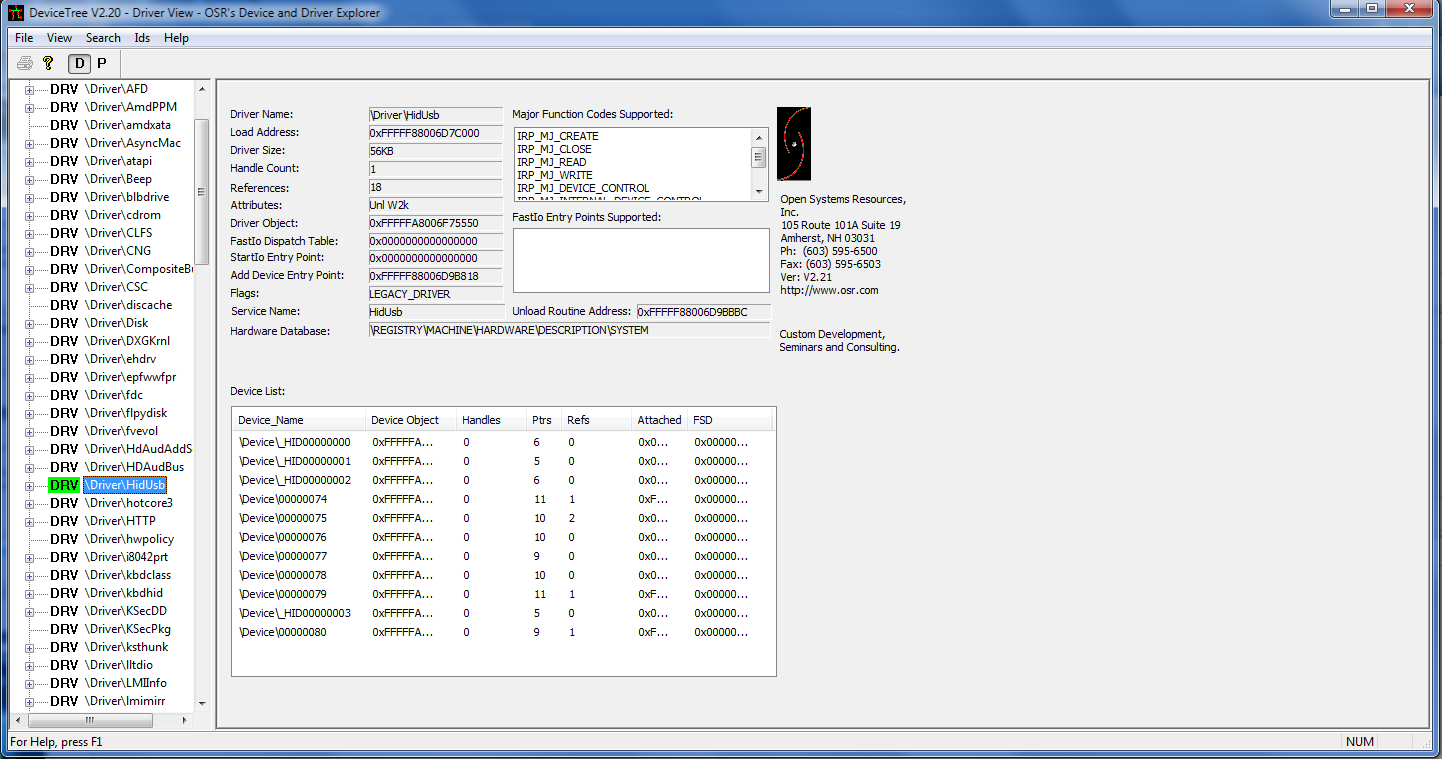This screenshot has height=759, width=1442.
Task: Click the DRV icon next to \Driver\HidUsb
Action: click(x=64, y=485)
